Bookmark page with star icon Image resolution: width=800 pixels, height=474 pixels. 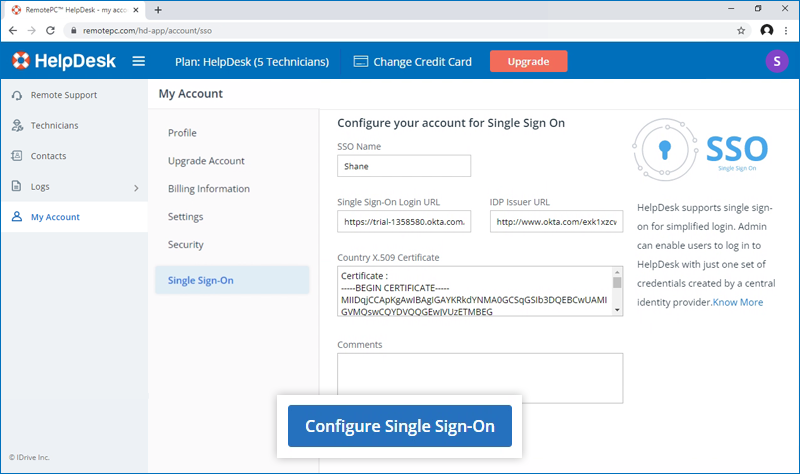(741, 30)
